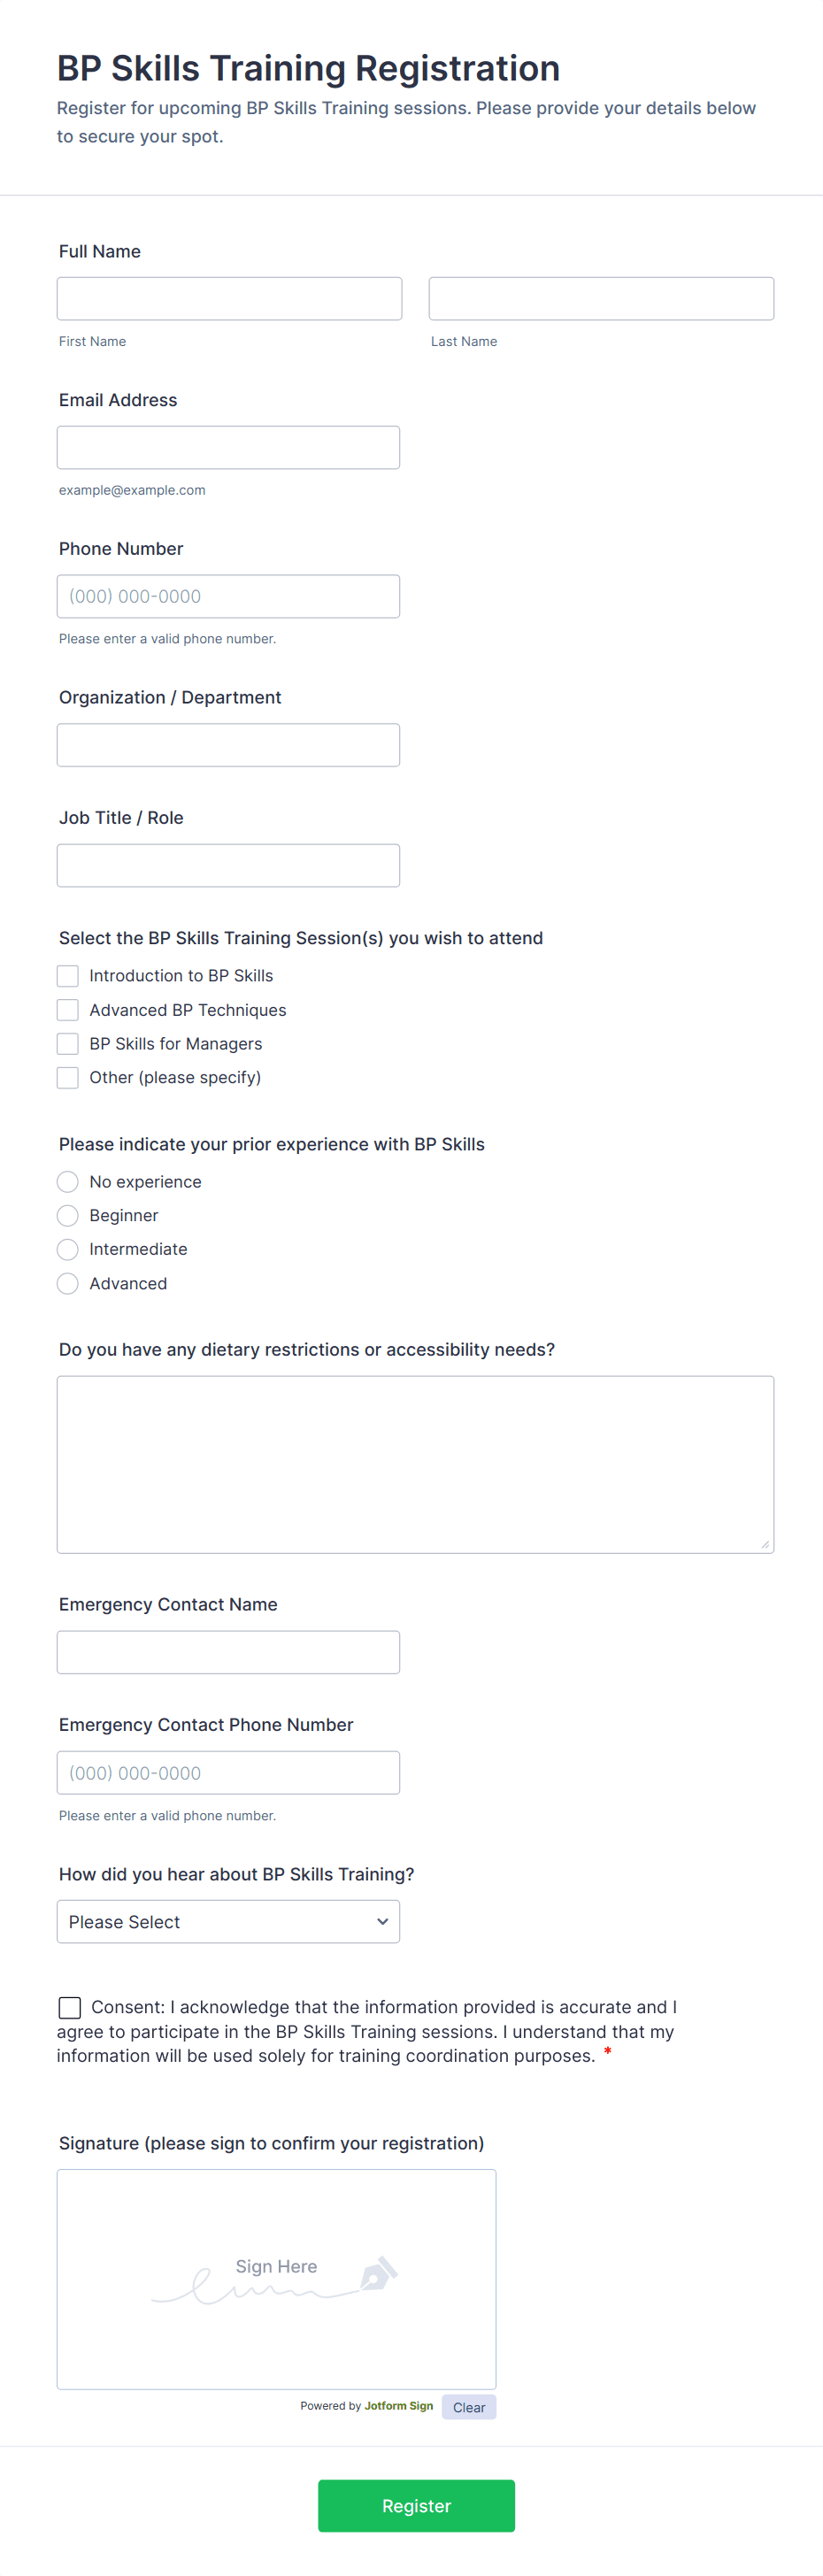
Task: Click the Phone Number field
Action: pos(228,595)
